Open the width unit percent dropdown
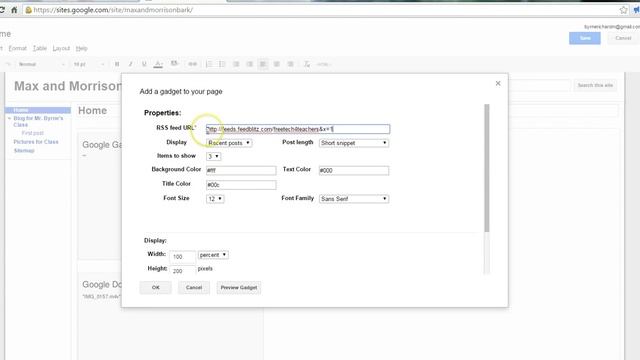This screenshot has height=360, width=640. click(x=213, y=255)
